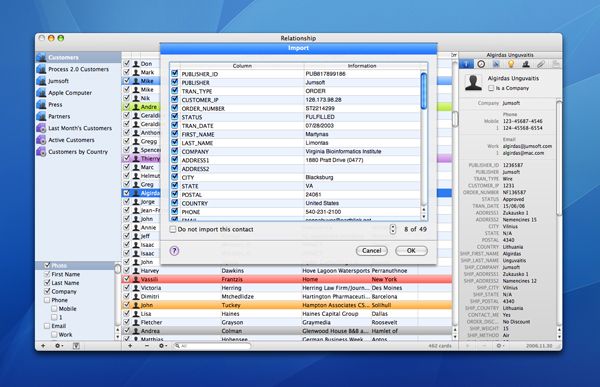Click the FIRST_NAME value Martynas
Screen dimensions: 600x387
point(316,134)
